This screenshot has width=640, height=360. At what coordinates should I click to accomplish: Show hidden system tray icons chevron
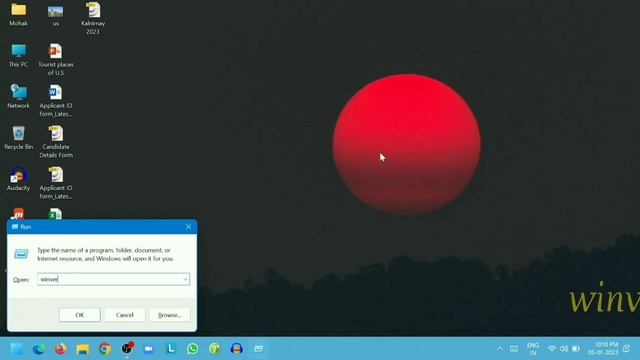pos(500,349)
